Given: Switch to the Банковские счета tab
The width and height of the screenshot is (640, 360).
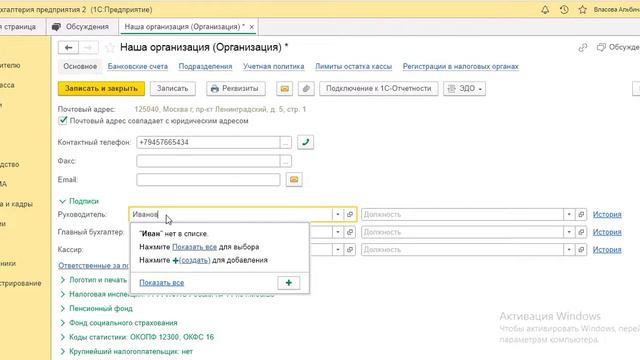Looking at the screenshot, I should coord(138,66).
